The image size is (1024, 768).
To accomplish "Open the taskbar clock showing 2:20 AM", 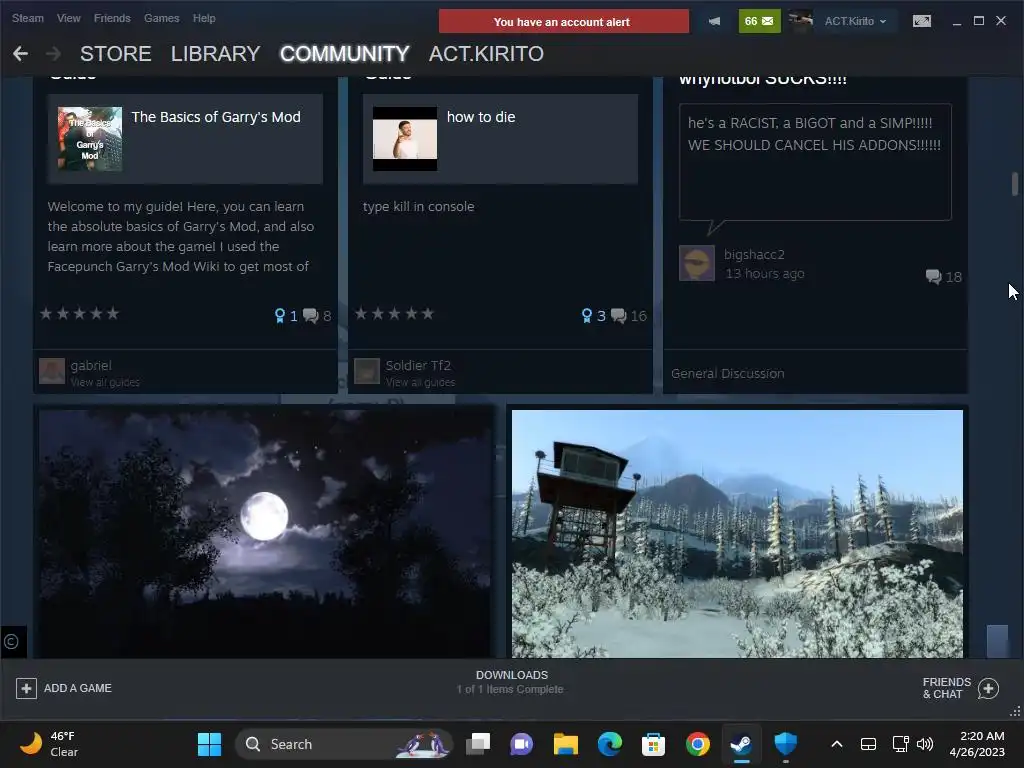I will point(977,744).
